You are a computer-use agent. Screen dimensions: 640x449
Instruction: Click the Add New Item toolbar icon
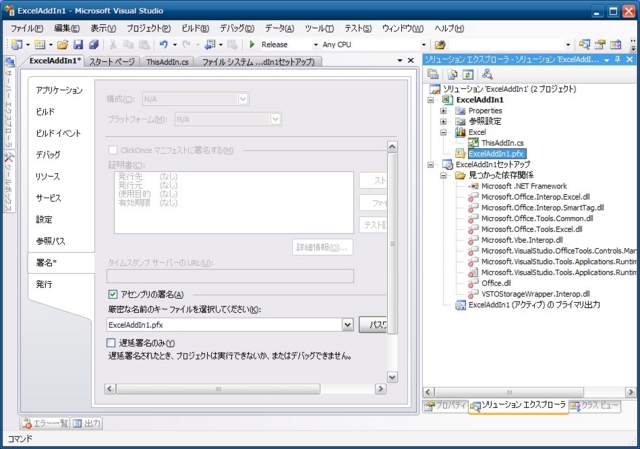[40, 44]
